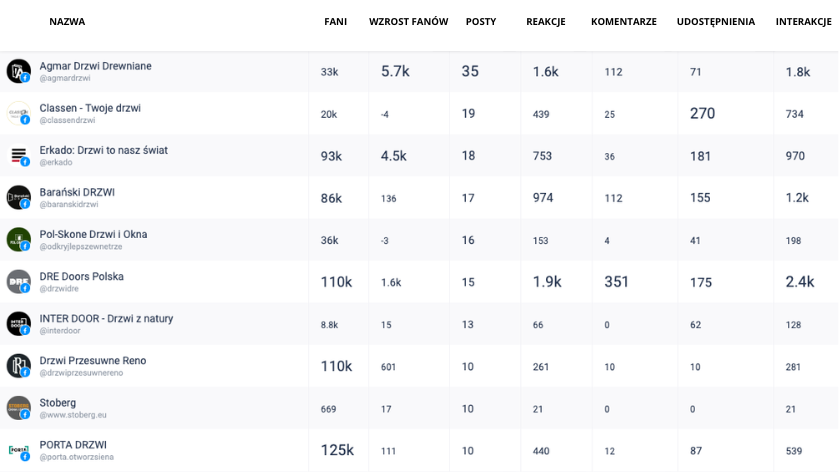This screenshot has width=840, height=472.
Task: Click the INTERAKCJE column header
Action: (x=804, y=21)
